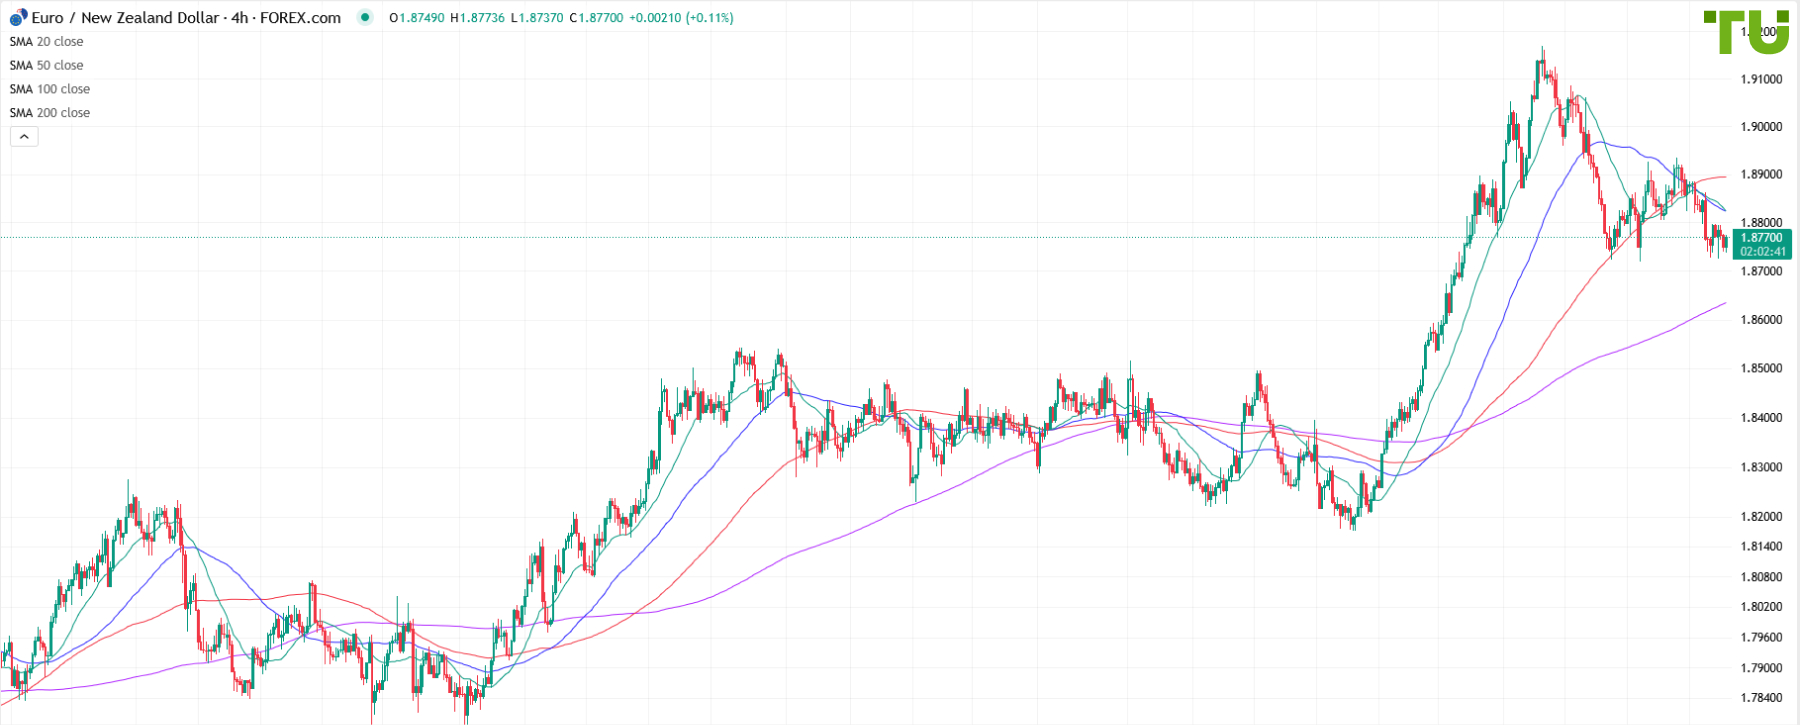This screenshot has height=725, width=1800.
Task: Click the 1.82000 price axis label
Action: pos(1761,517)
